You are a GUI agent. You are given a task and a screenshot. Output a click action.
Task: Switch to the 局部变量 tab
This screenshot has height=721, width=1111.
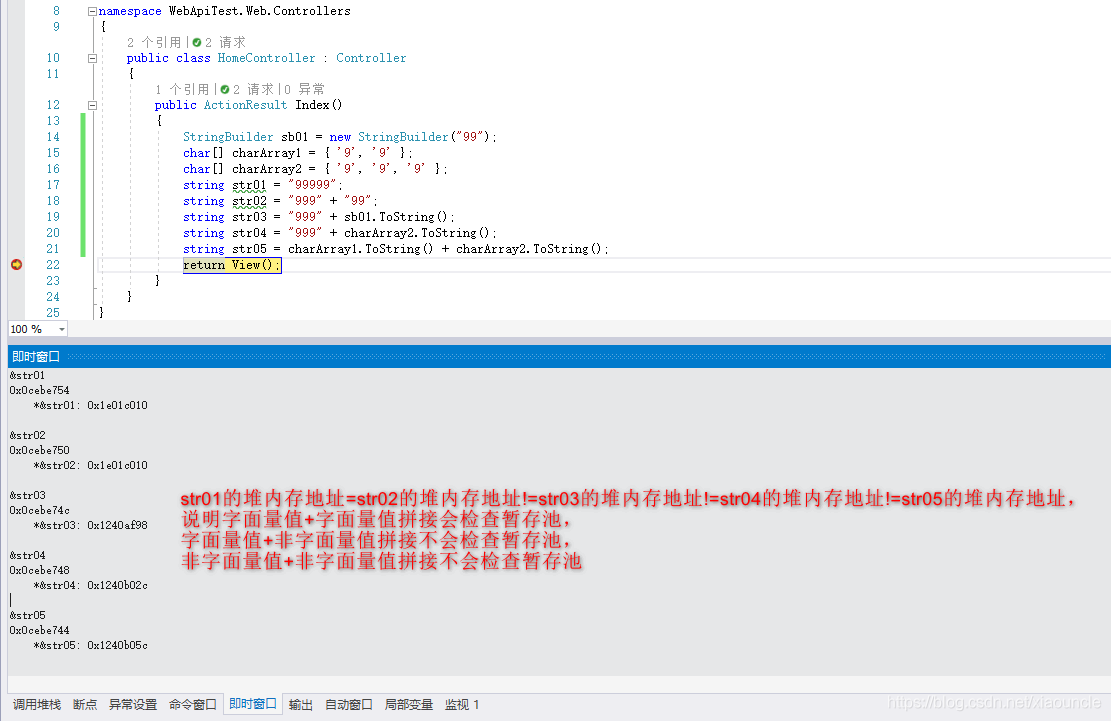(x=409, y=705)
